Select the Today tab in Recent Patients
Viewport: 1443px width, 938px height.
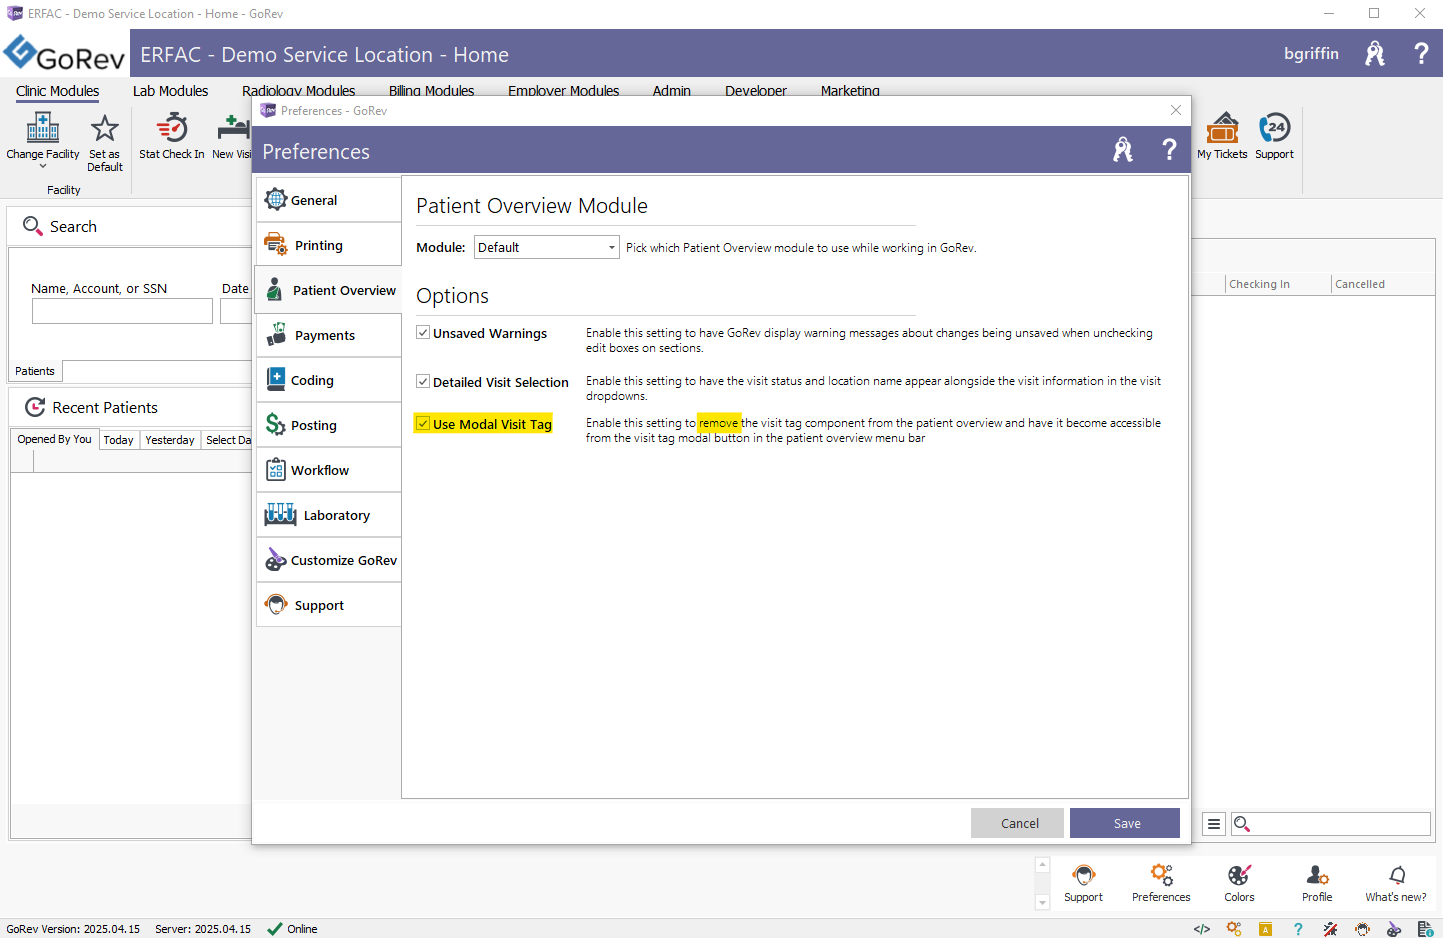click(119, 440)
